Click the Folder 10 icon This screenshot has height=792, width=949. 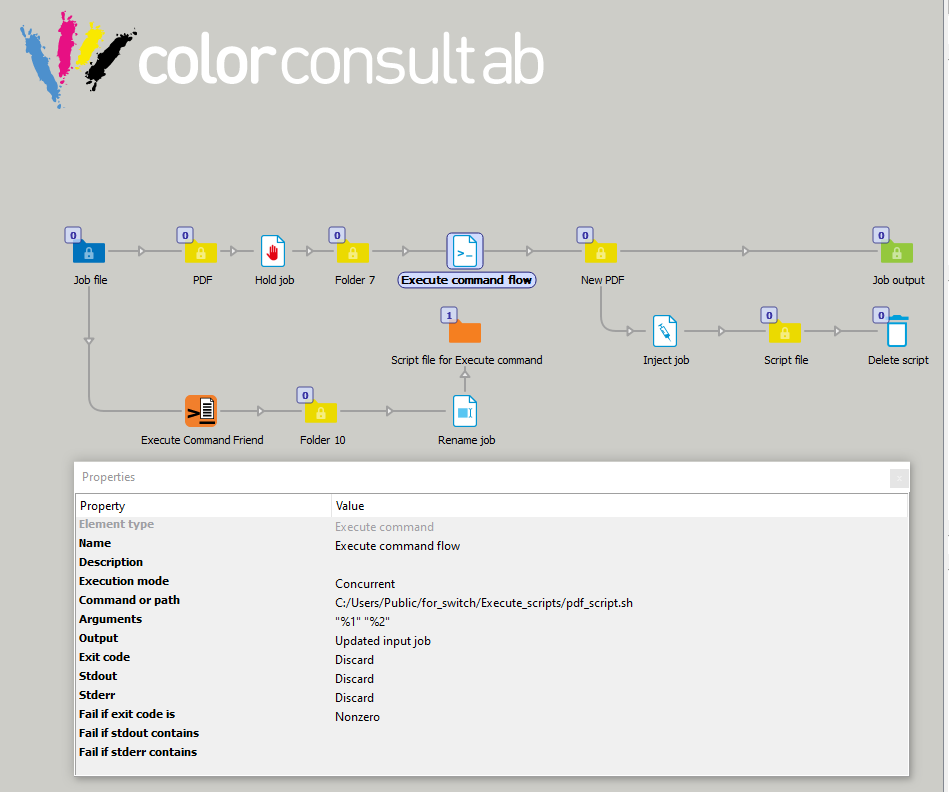click(x=321, y=411)
